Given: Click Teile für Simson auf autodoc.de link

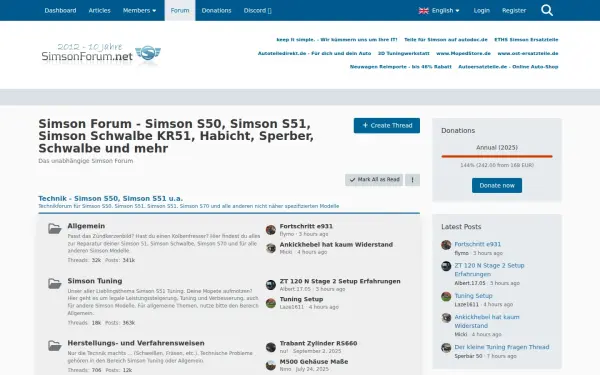Looking at the screenshot, I should [446, 40].
